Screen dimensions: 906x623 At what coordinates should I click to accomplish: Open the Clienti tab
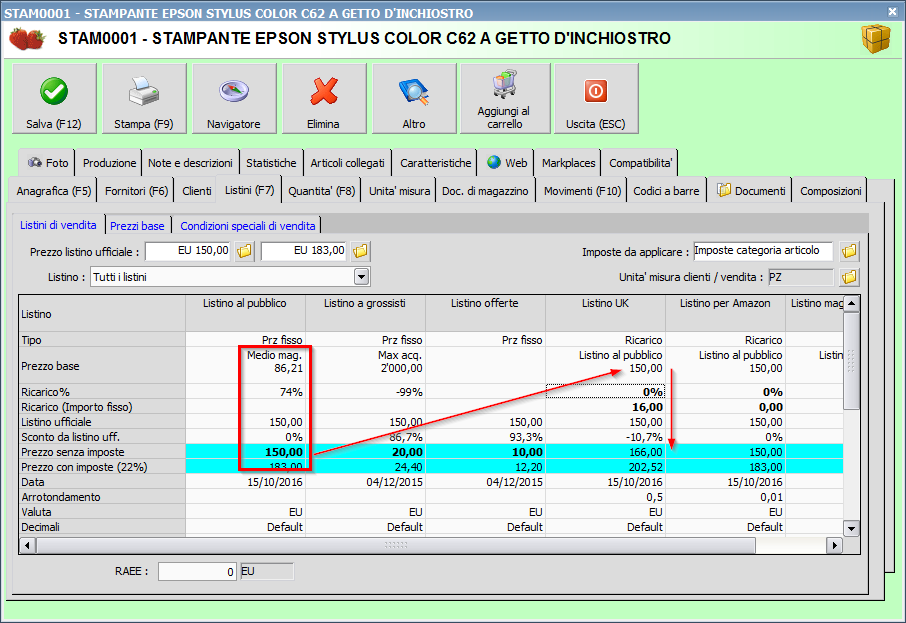point(196,191)
